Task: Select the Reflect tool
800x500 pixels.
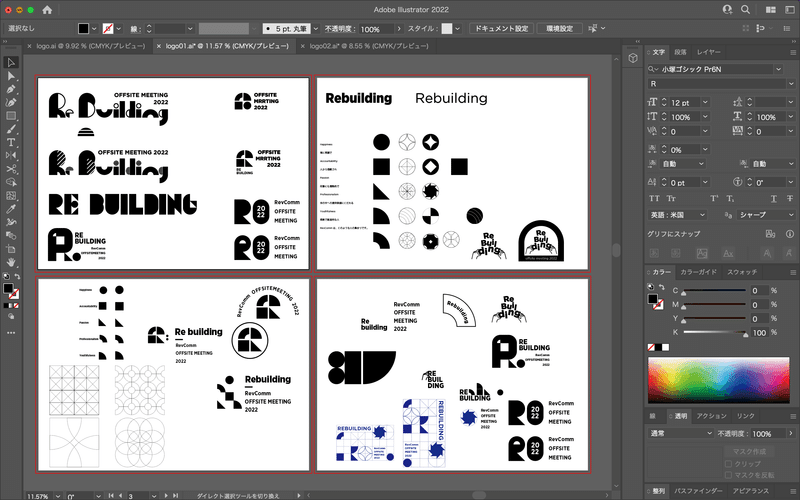Action: click(11, 155)
